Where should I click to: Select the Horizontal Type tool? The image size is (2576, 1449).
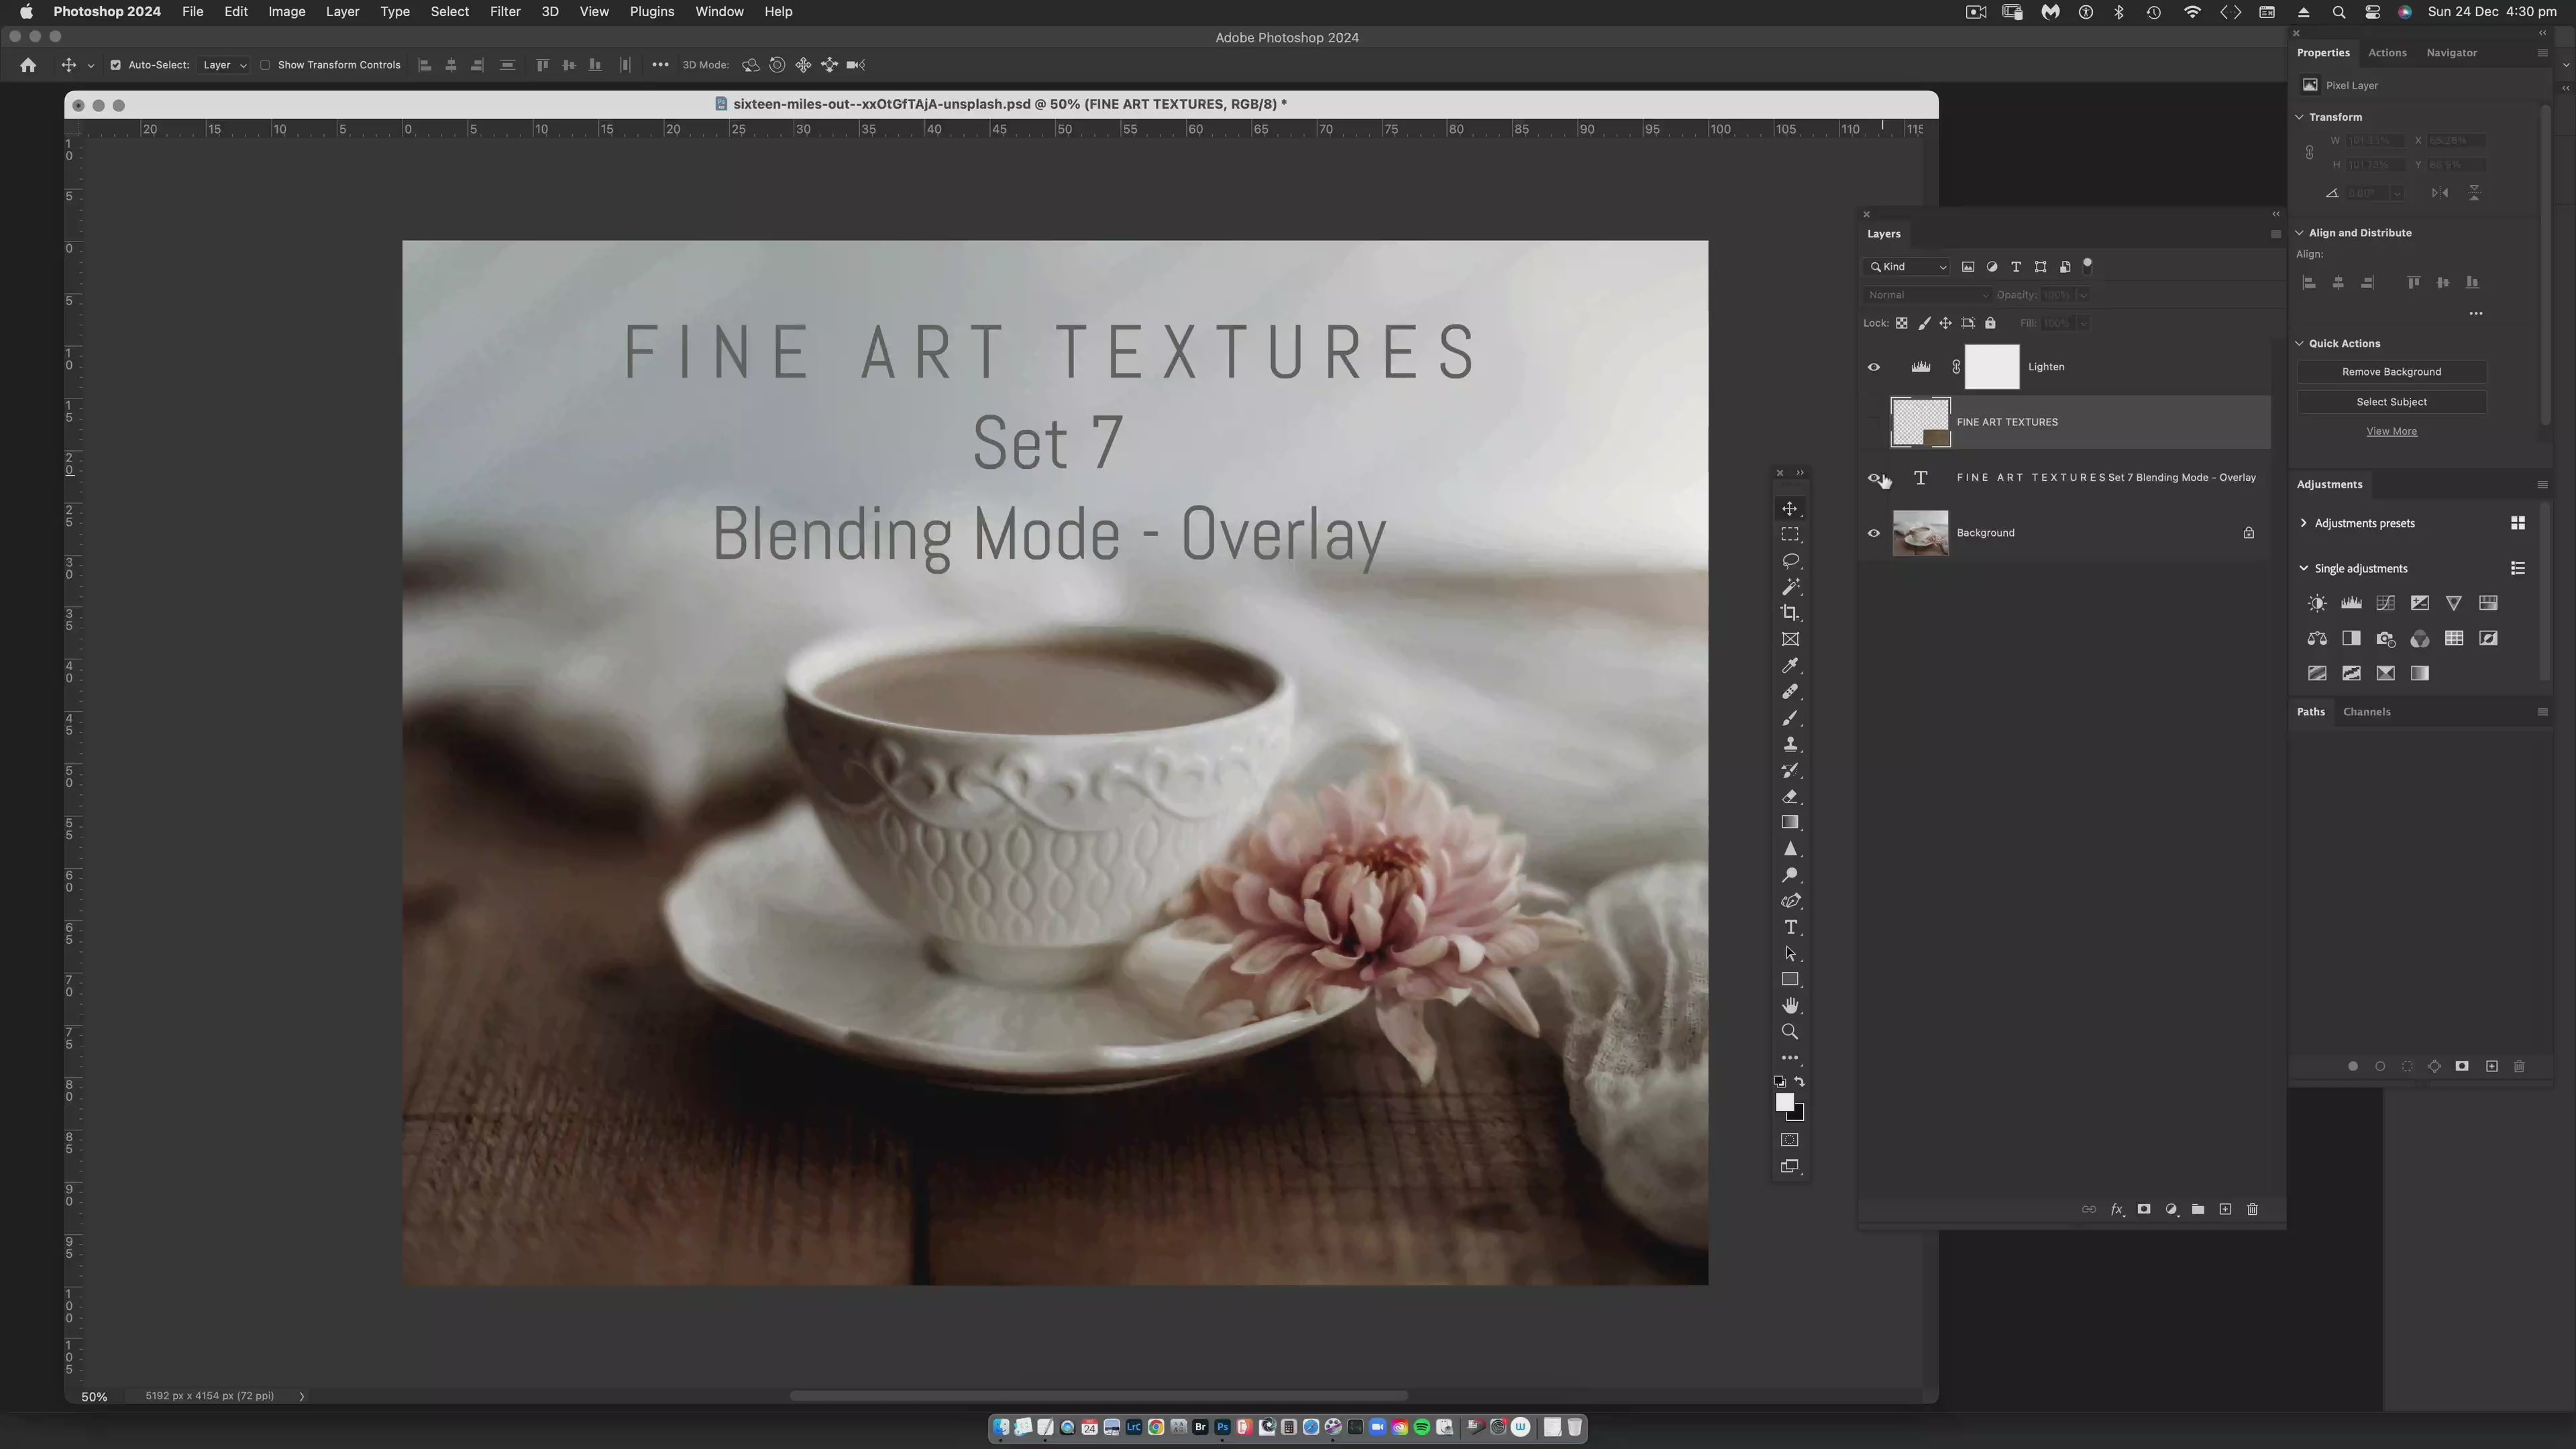tap(1789, 928)
